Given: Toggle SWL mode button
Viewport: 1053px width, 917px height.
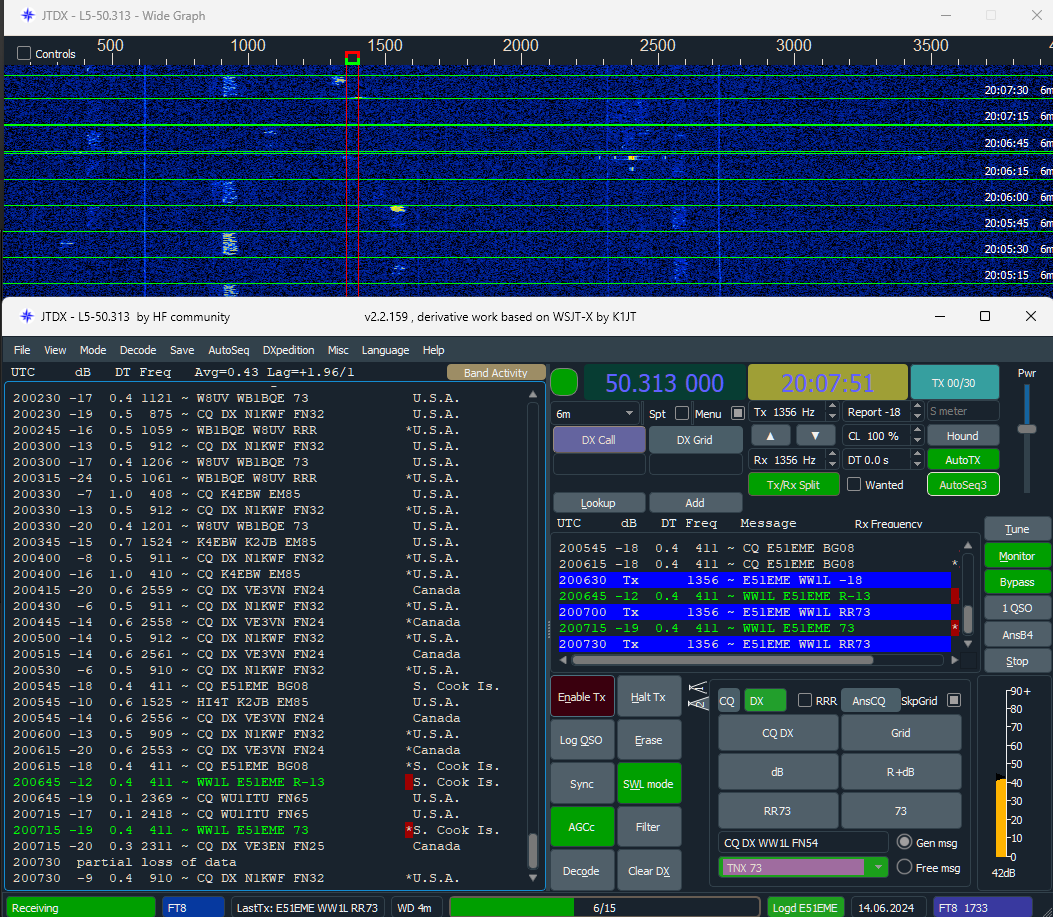Looking at the screenshot, I should coord(648,783).
